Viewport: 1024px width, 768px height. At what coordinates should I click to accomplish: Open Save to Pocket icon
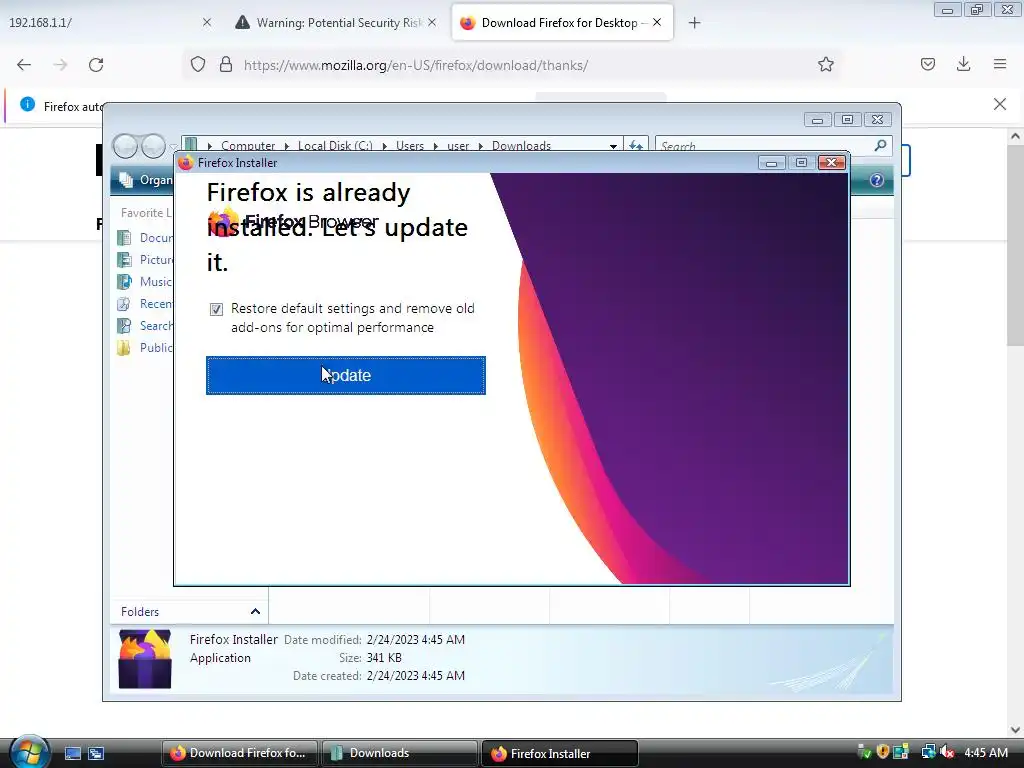click(x=928, y=64)
